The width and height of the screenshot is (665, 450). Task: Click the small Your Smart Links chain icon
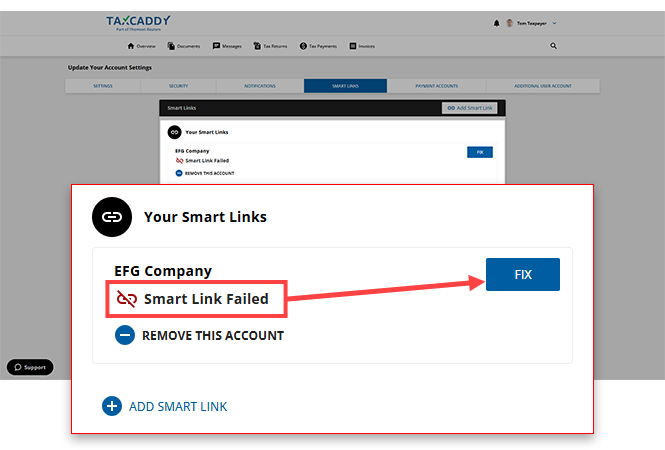click(x=174, y=132)
